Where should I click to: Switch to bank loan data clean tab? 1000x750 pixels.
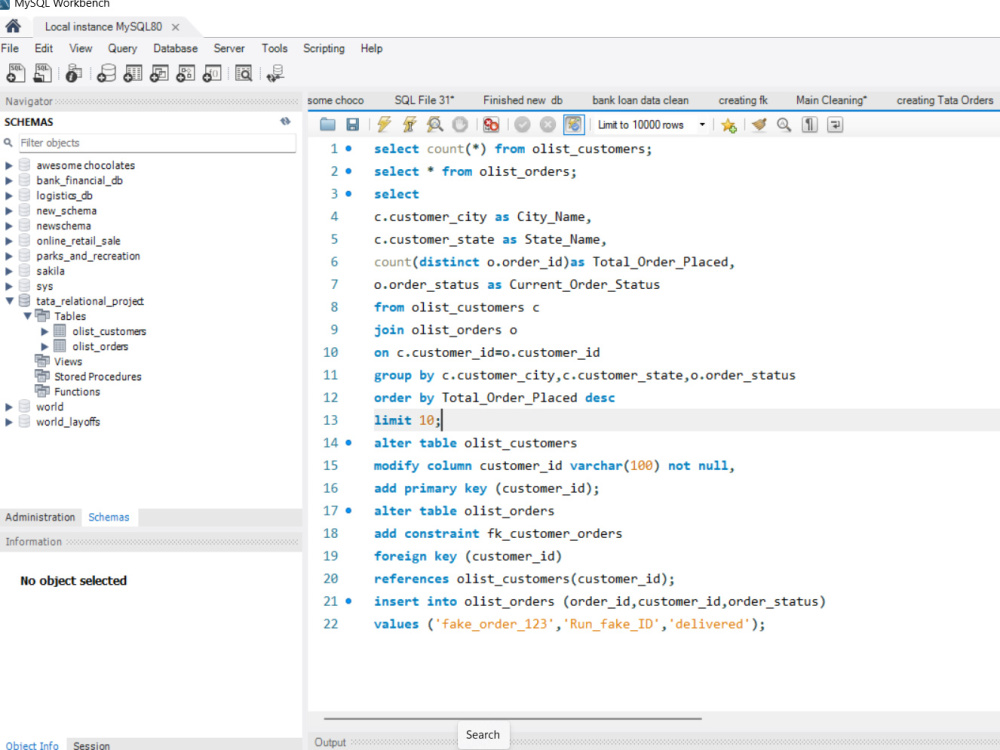pyautogui.click(x=640, y=100)
